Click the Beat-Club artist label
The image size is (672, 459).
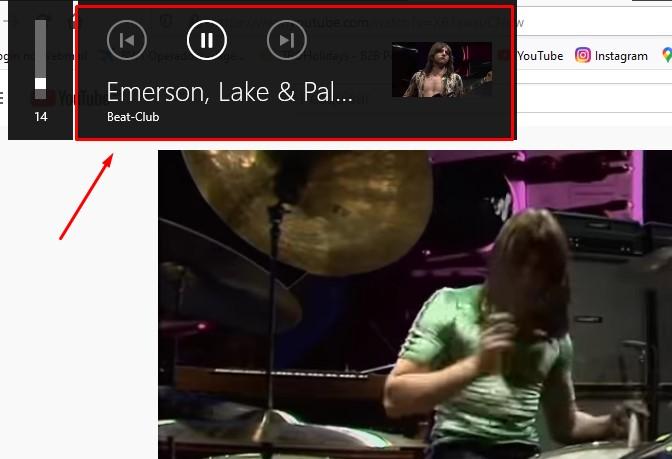coord(133,117)
